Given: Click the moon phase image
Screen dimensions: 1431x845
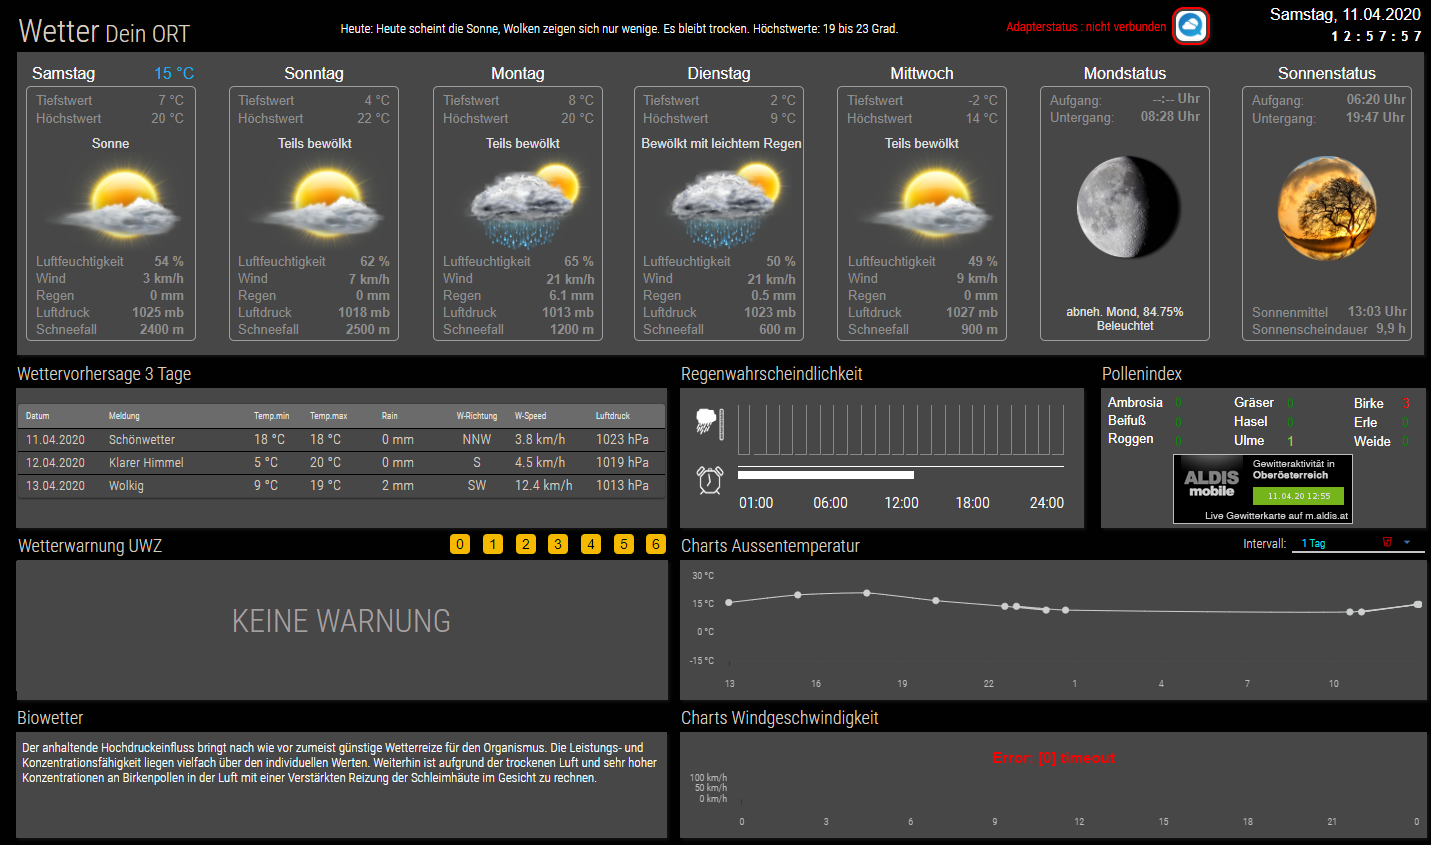Looking at the screenshot, I should (x=1128, y=207).
